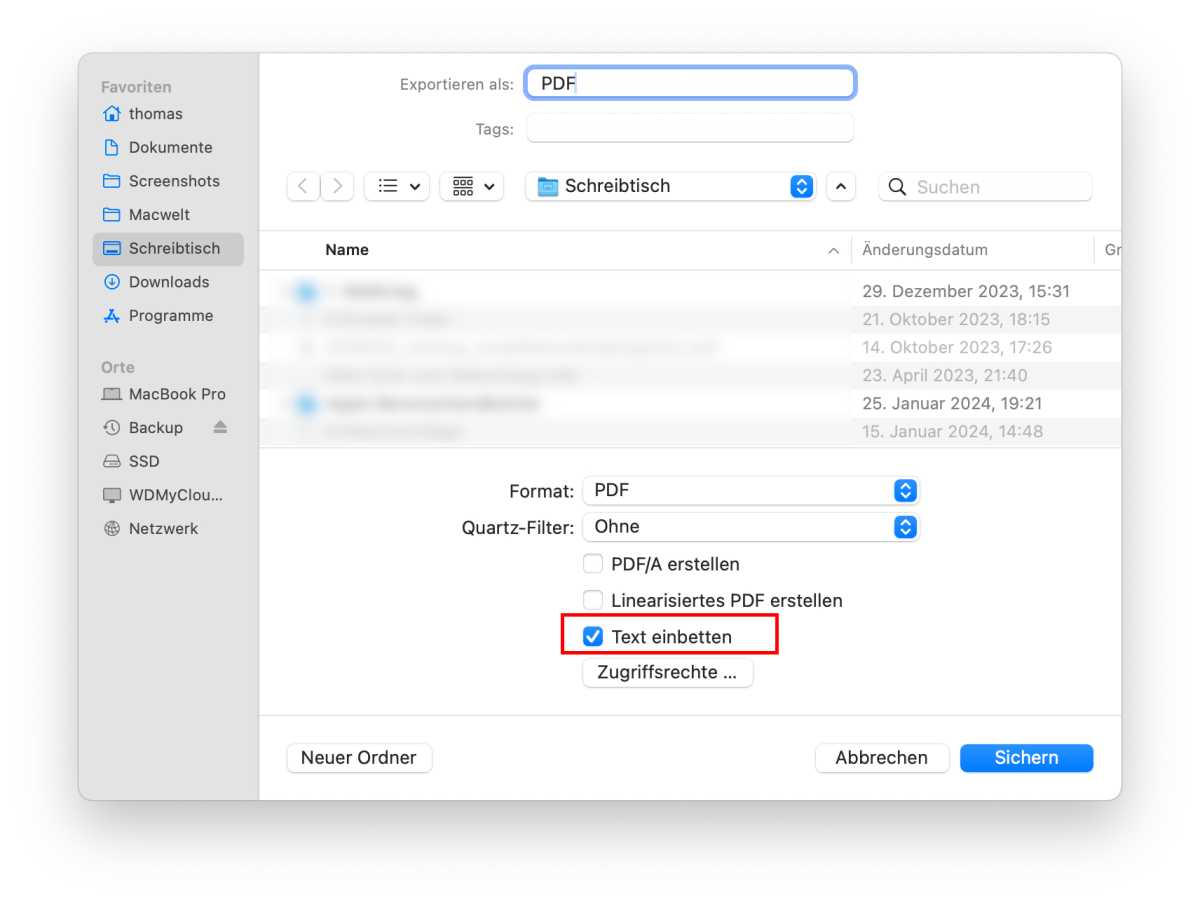The width and height of the screenshot is (1200, 904).
Task: Click into the Tags input field
Action: coord(690,129)
